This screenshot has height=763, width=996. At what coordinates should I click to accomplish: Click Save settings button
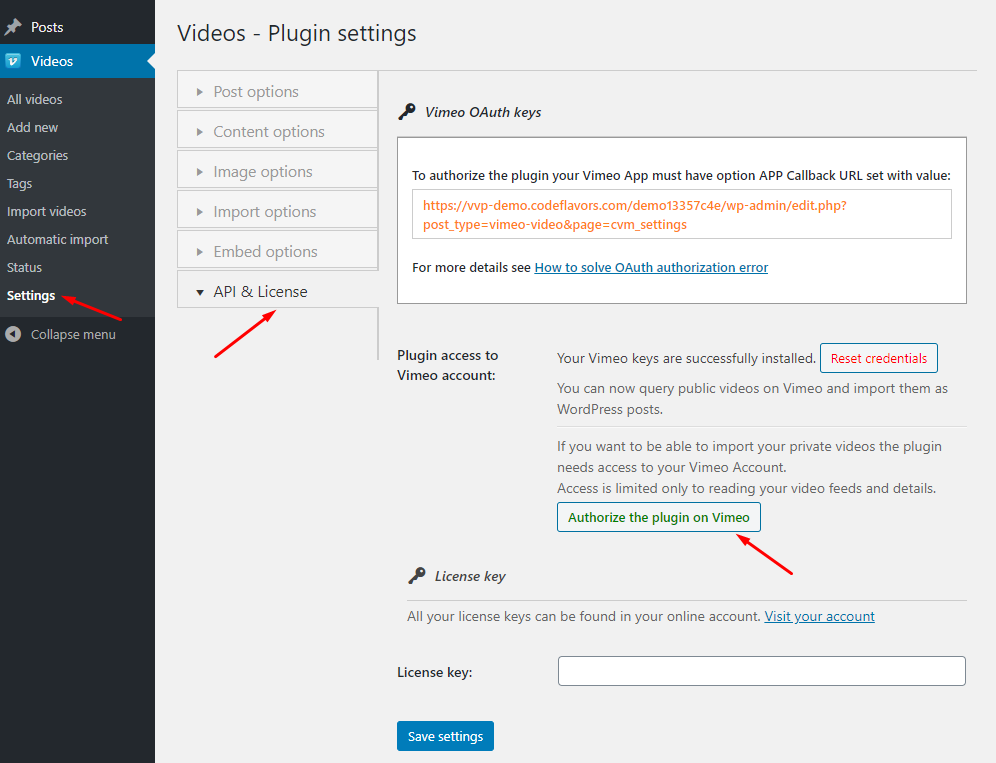[x=445, y=736]
